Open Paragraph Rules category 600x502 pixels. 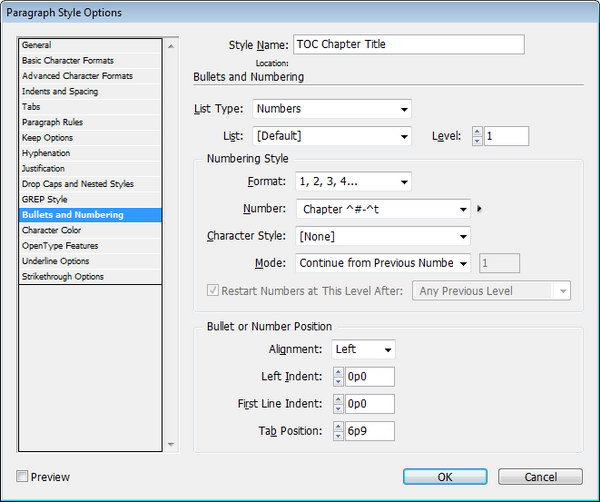tap(90, 122)
